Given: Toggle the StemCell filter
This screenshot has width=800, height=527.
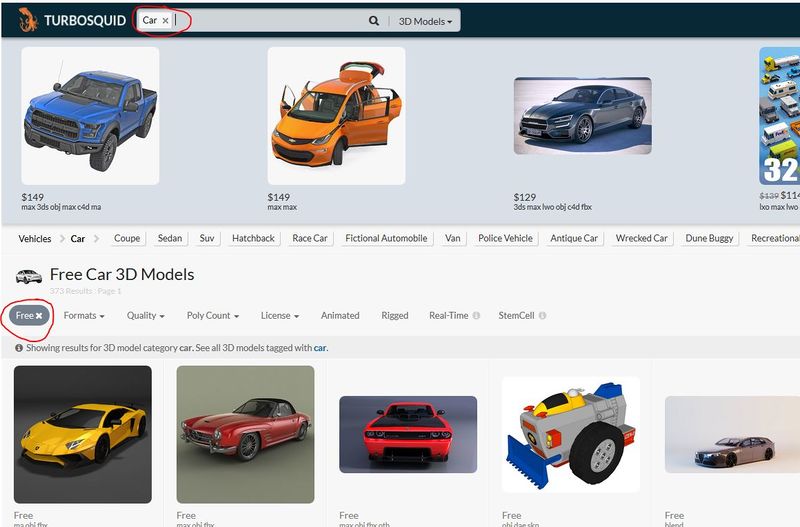Looking at the screenshot, I should [x=516, y=316].
